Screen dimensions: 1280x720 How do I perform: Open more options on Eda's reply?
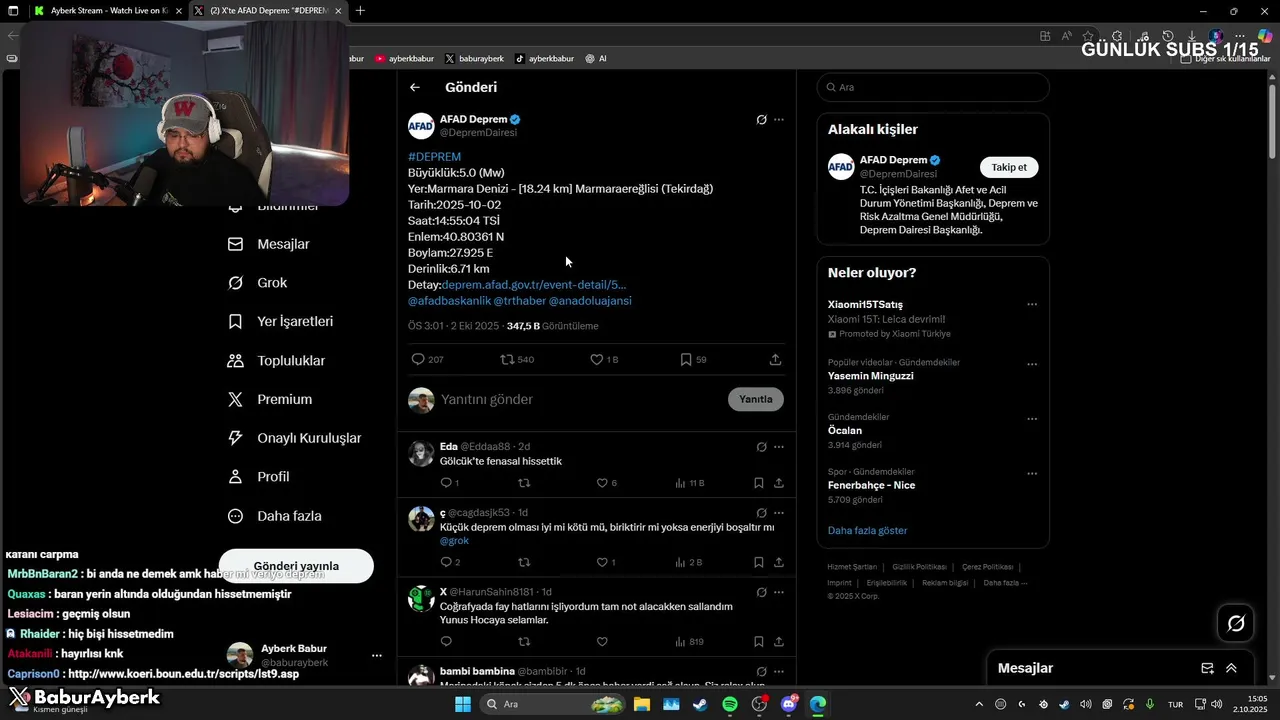point(779,447)
